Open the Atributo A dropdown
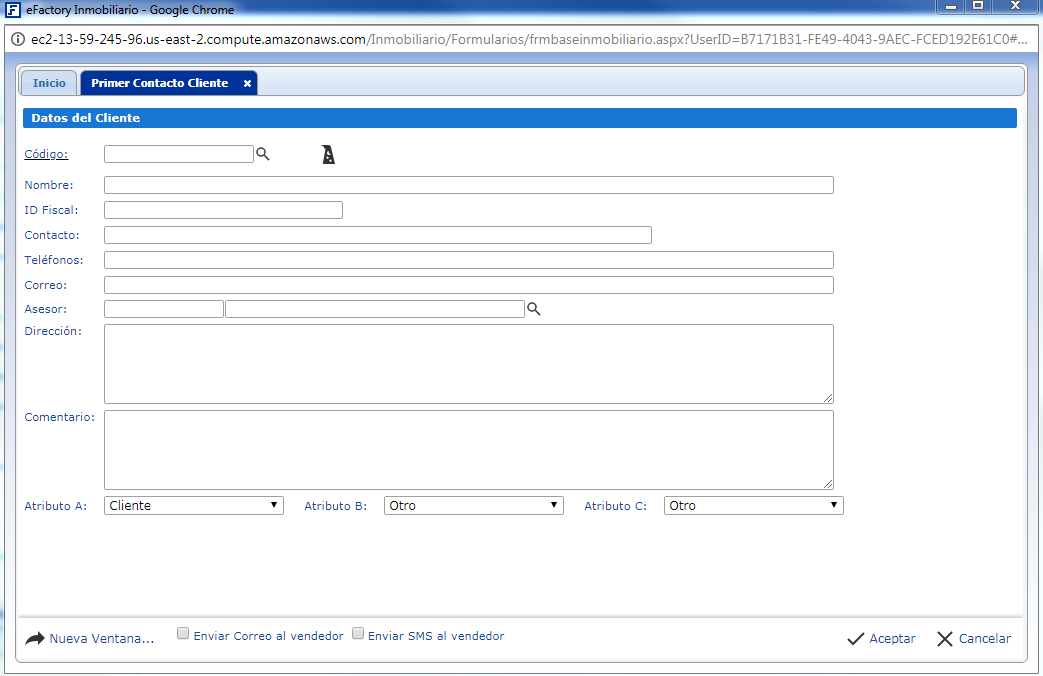The width and height of the screenshot is (1043, 676). click(x=194, y=506)
